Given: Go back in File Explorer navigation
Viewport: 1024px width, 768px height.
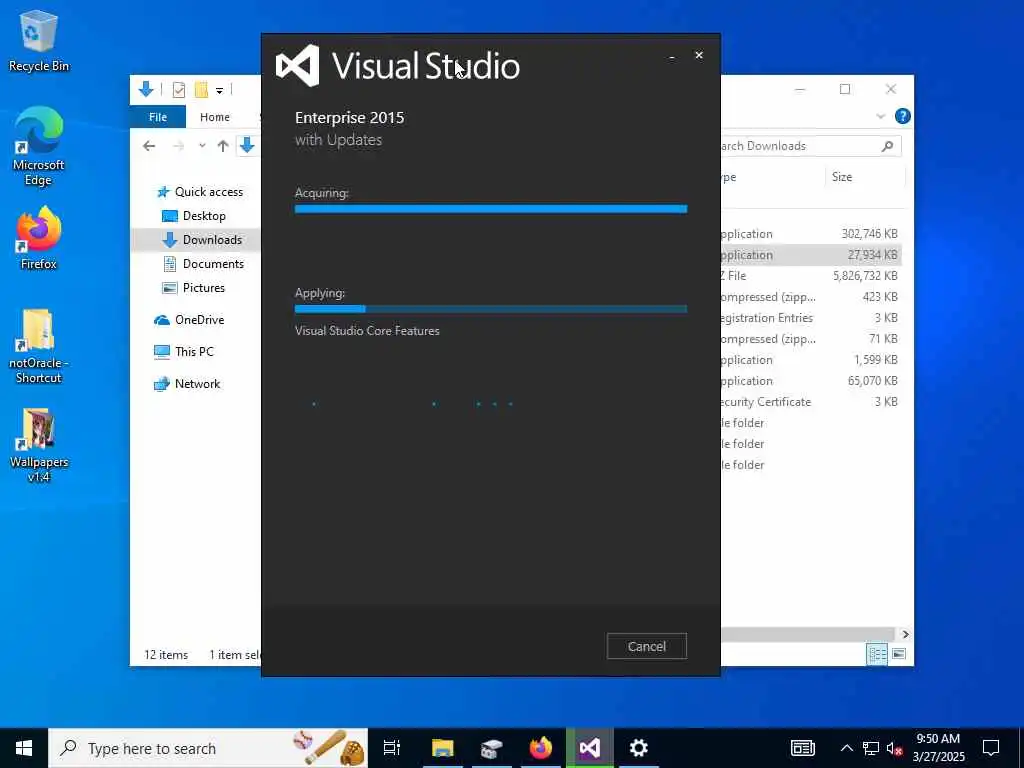Looking at the screenshot, I should [149, 146].
